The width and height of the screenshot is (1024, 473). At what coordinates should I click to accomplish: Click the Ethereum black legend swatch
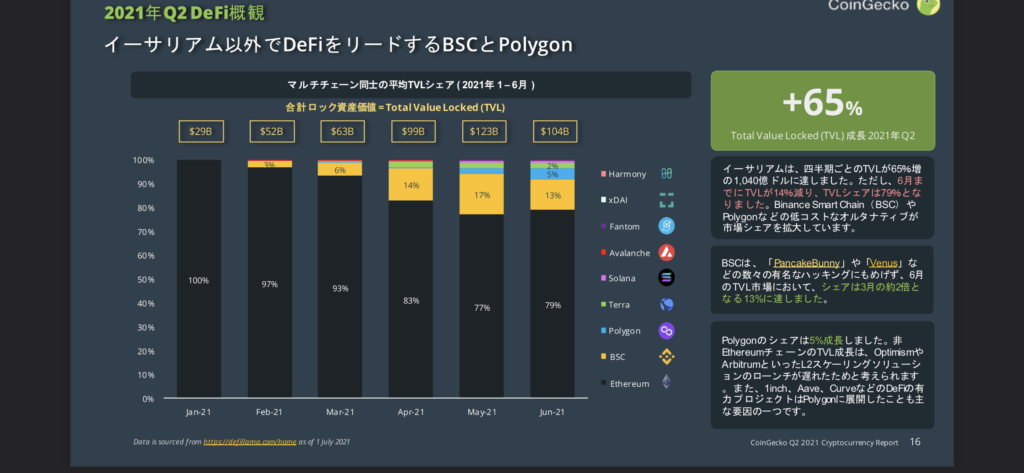603,383
